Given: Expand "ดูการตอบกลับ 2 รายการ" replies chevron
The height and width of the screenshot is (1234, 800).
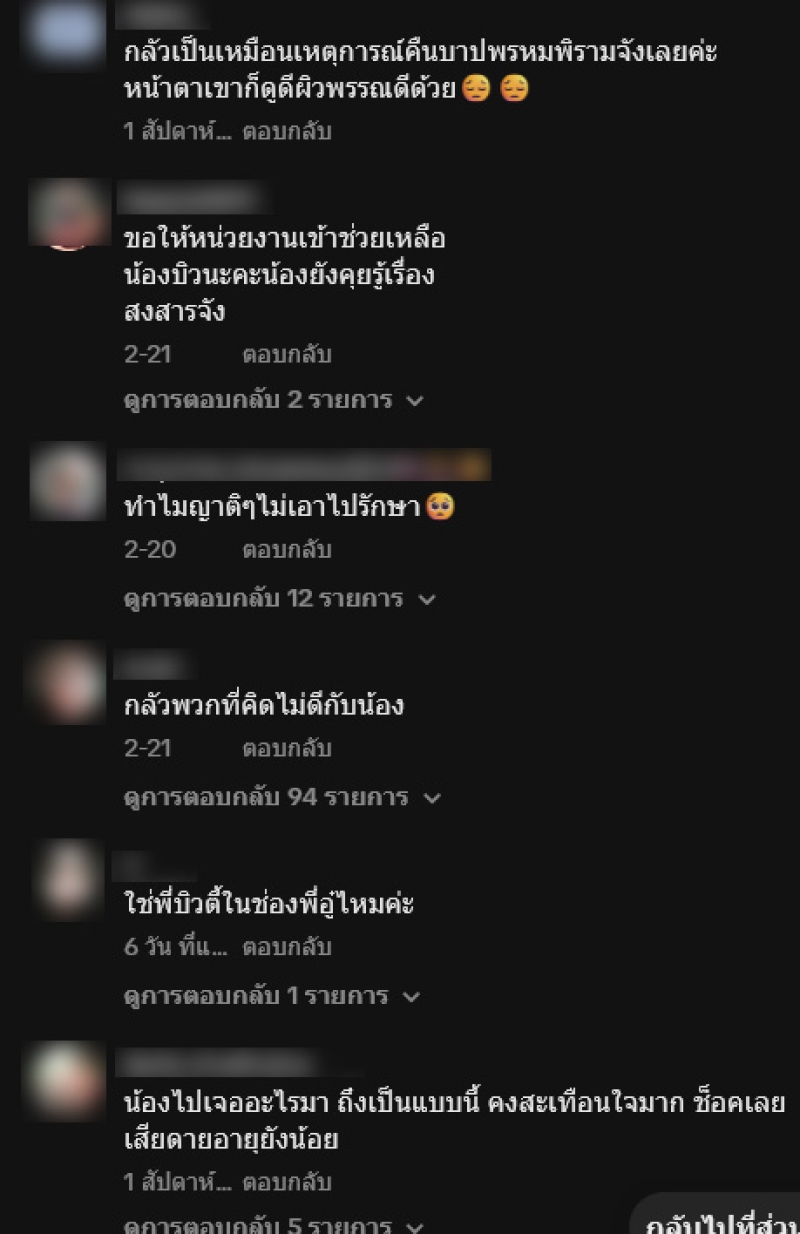Looking at the screenshot, I should click(415, 401).
